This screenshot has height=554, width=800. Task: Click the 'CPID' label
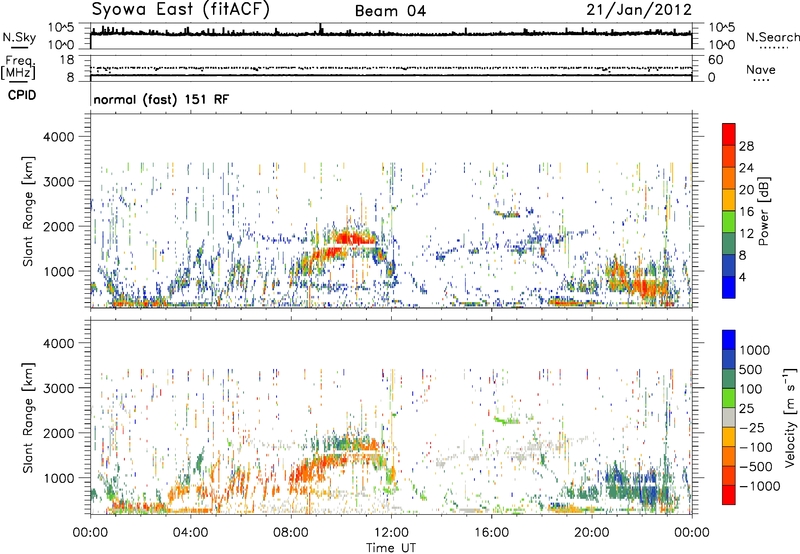[x=22, y=95]
